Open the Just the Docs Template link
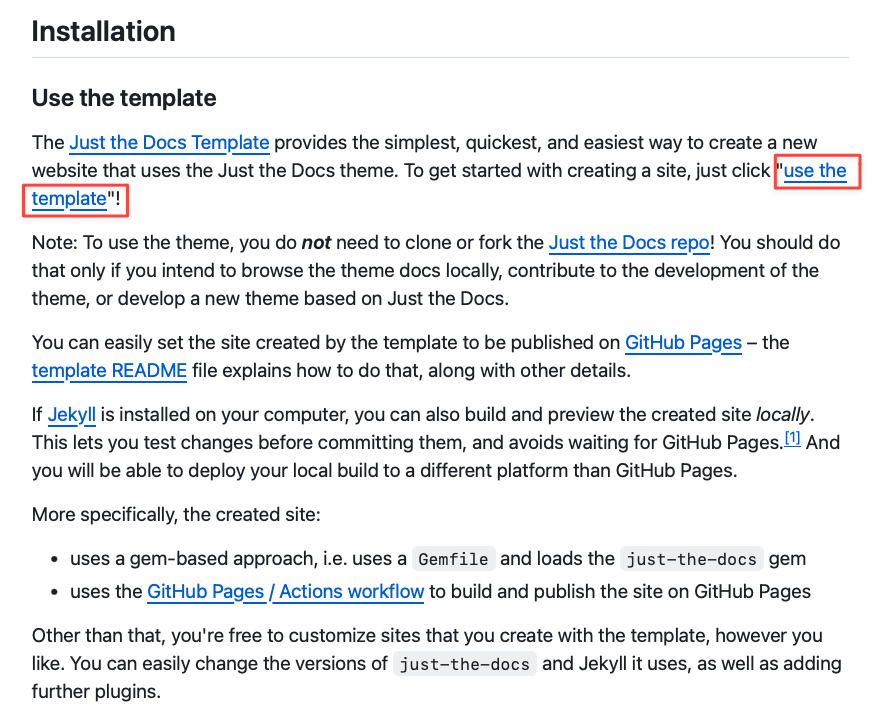 (x=169, y=142)
